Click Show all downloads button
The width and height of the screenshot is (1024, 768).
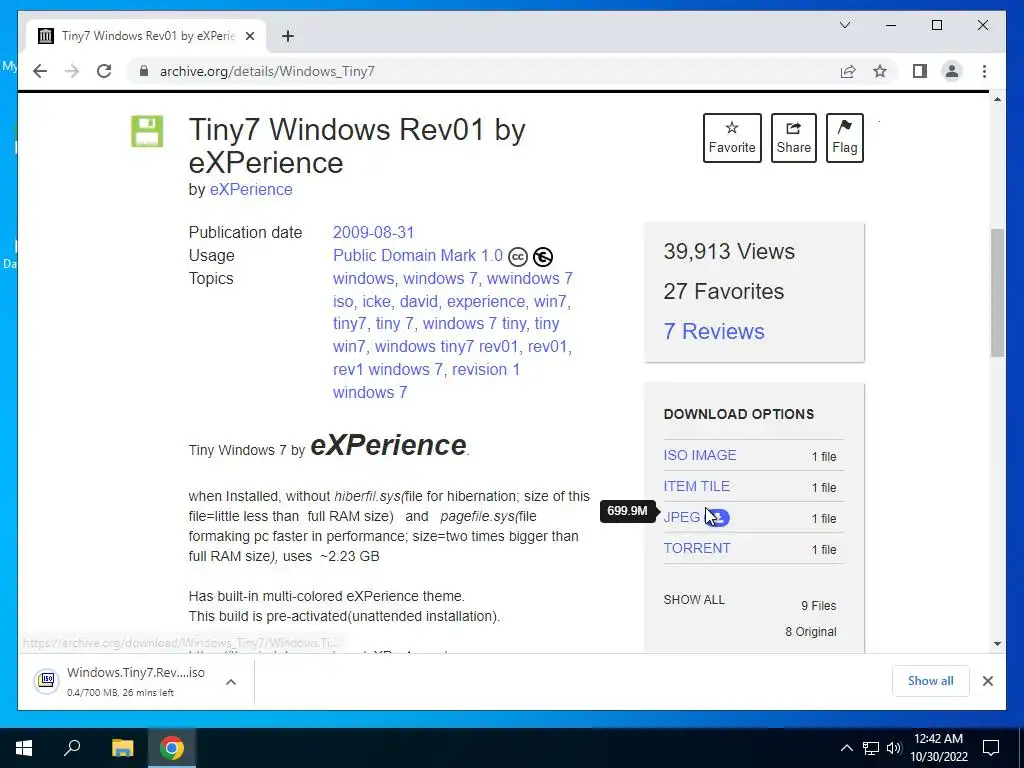(x=931, y=681)
